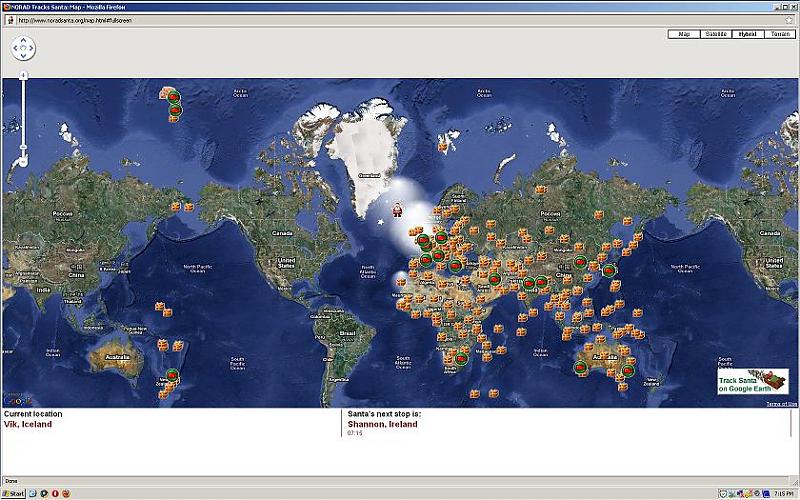Screen dimensions: 800x500
Task: Open the Terms of Use link
Action: pyautogui.click(x=781, y=404)
